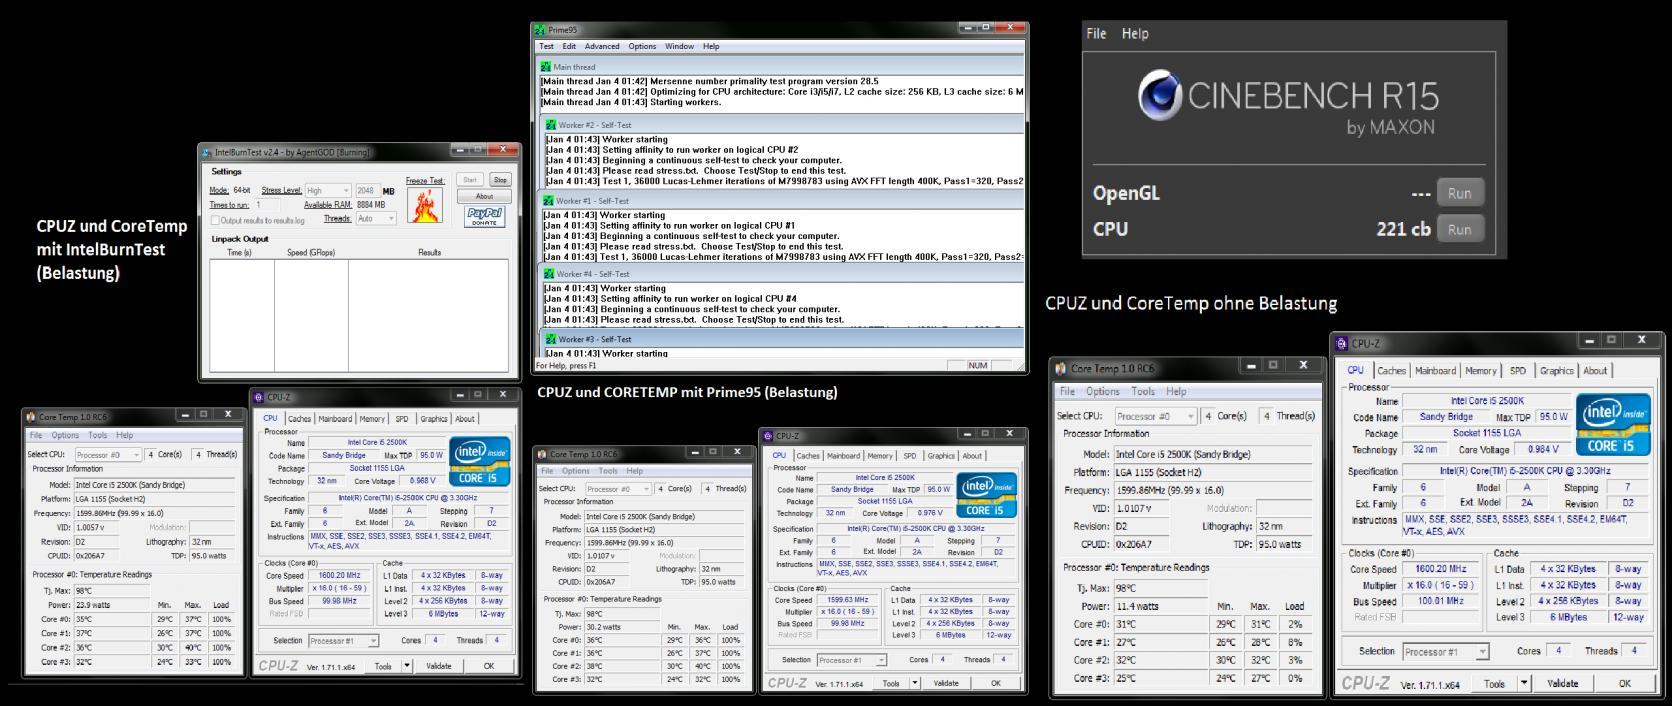Click the Start button in IntelBurnTest
This screenshot has height=706, width=1672.
tap(471, 180)
